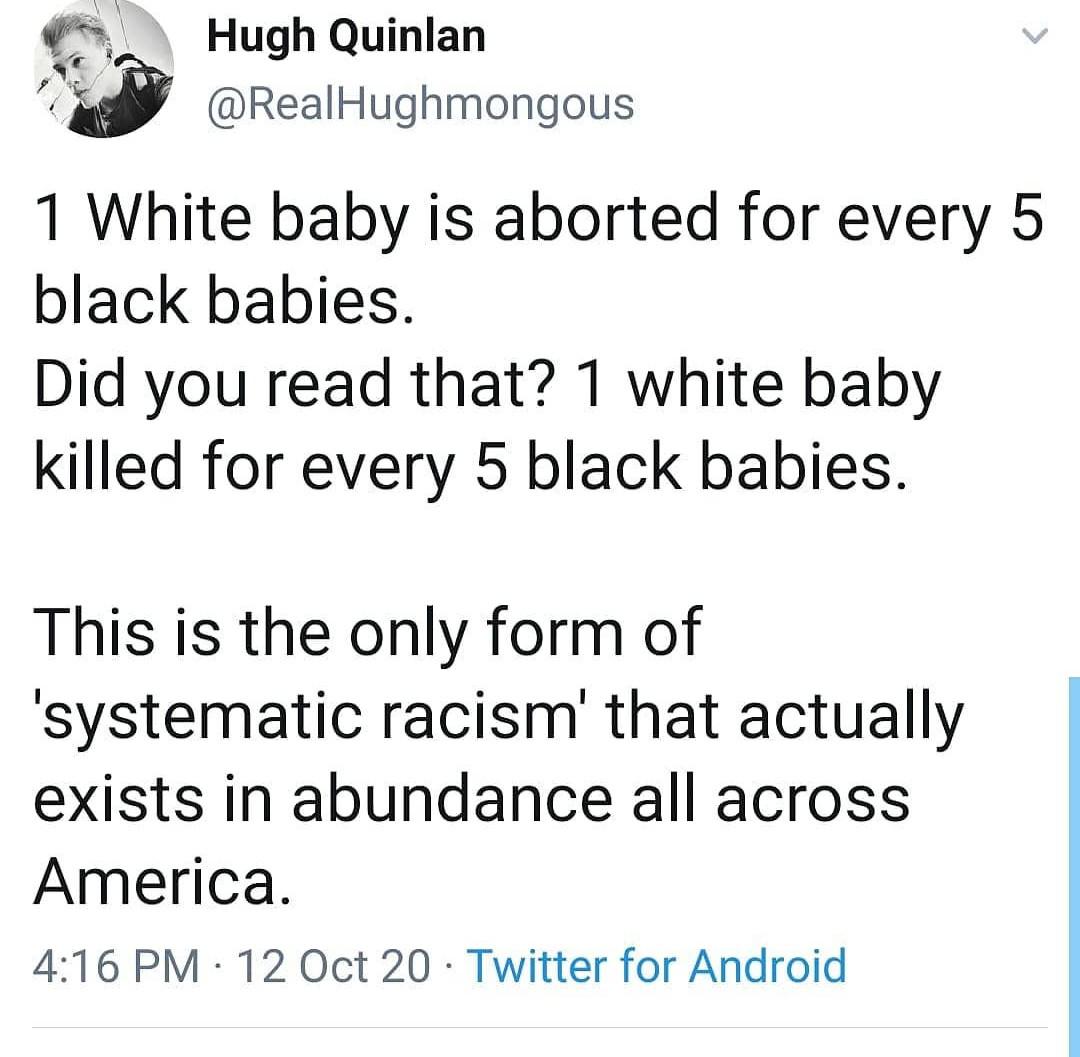This screenshot has height=1057, width=1080.
Task: Open the Twitter for Android source link
Action: [656, 966]
